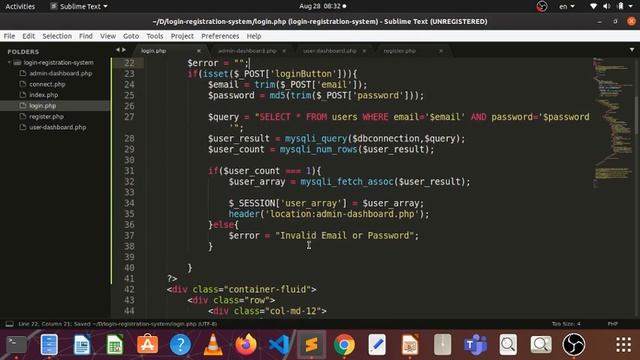Select login.php in the sidebar

[x=42, y=105]
